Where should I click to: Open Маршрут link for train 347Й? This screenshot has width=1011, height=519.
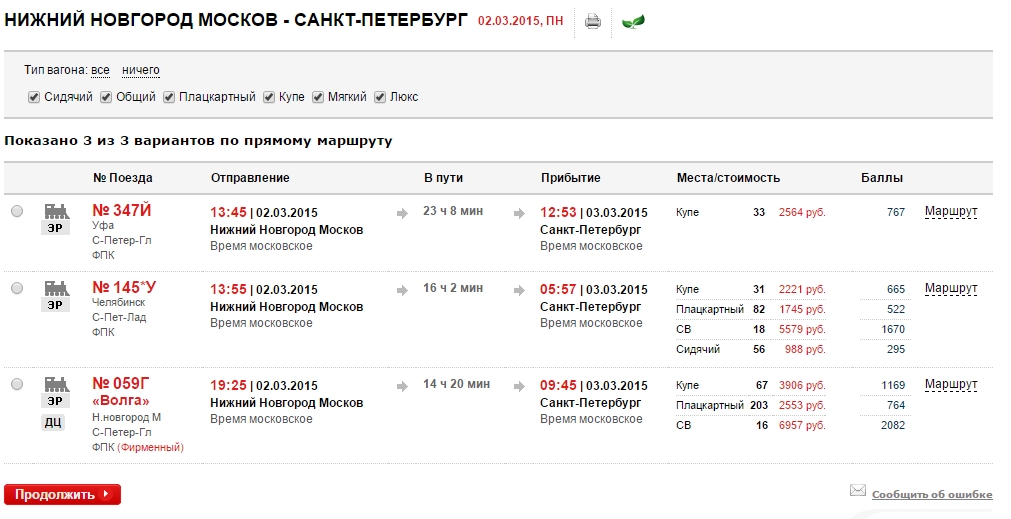point(951,211)
